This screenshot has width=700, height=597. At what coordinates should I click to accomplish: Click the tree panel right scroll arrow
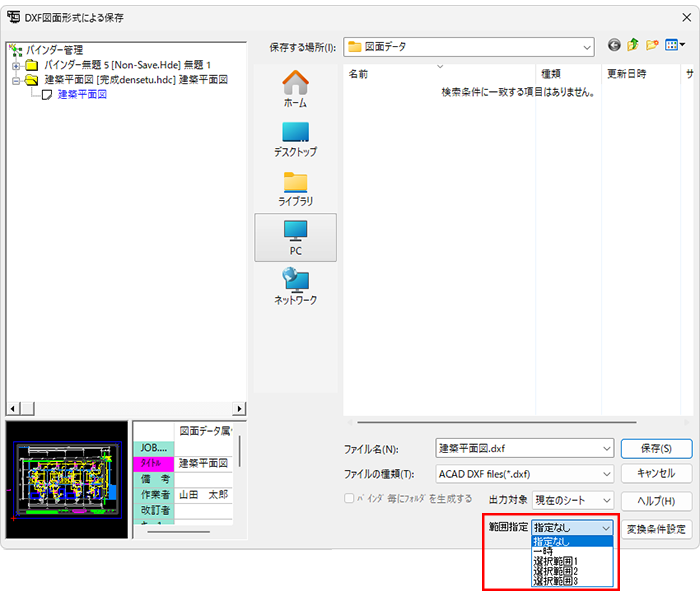tap(240, 409)
